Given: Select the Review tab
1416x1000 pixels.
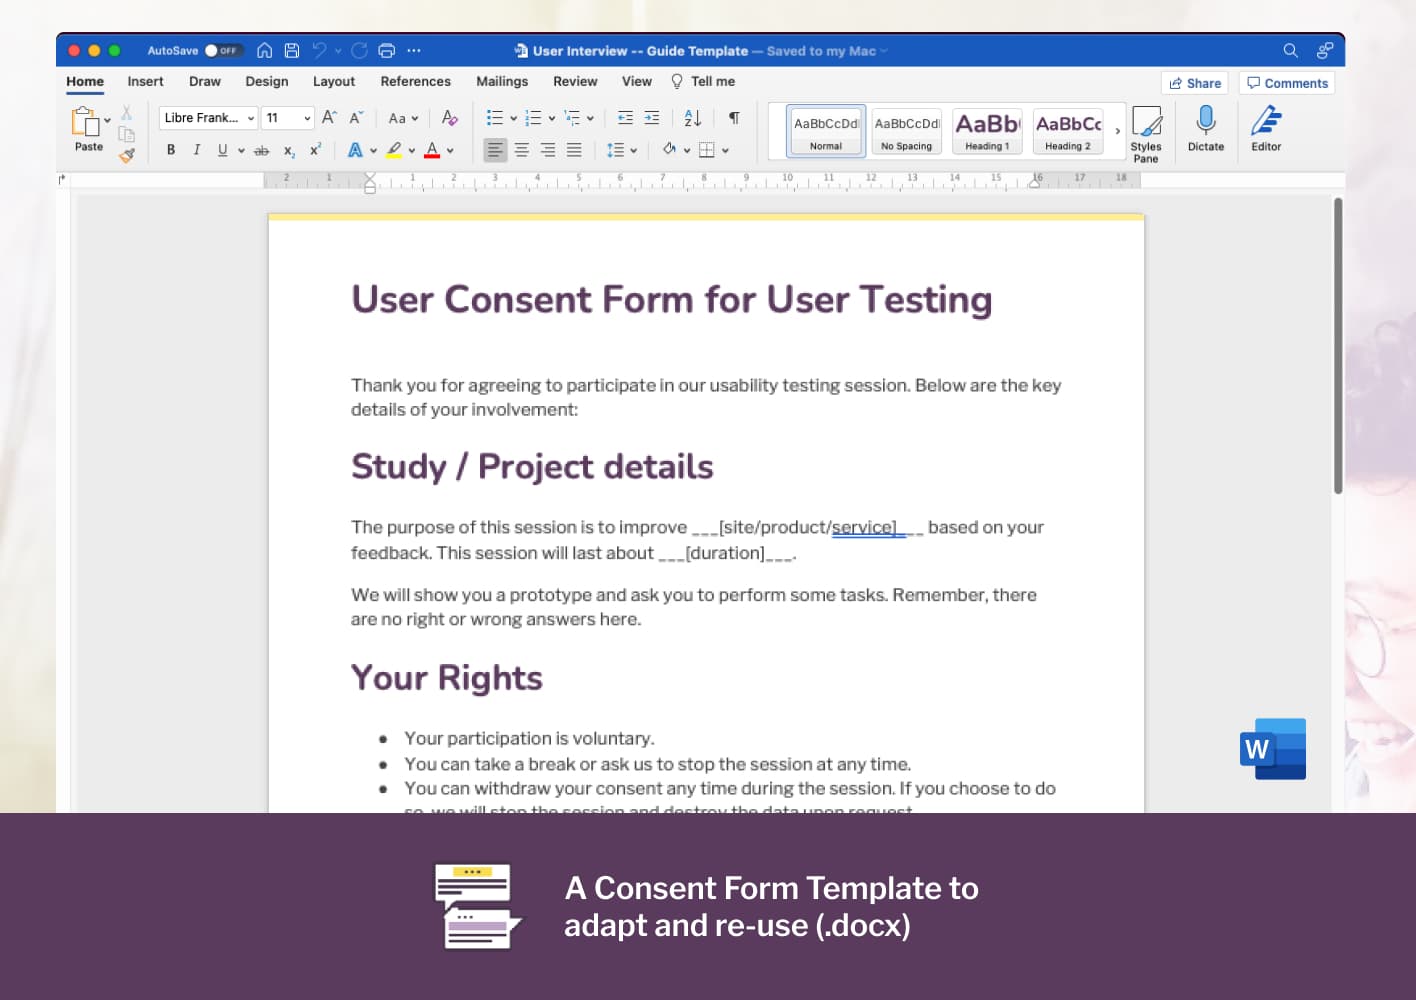Looking at the screenshot, I should pyautogui.click(x=575, y=82).
